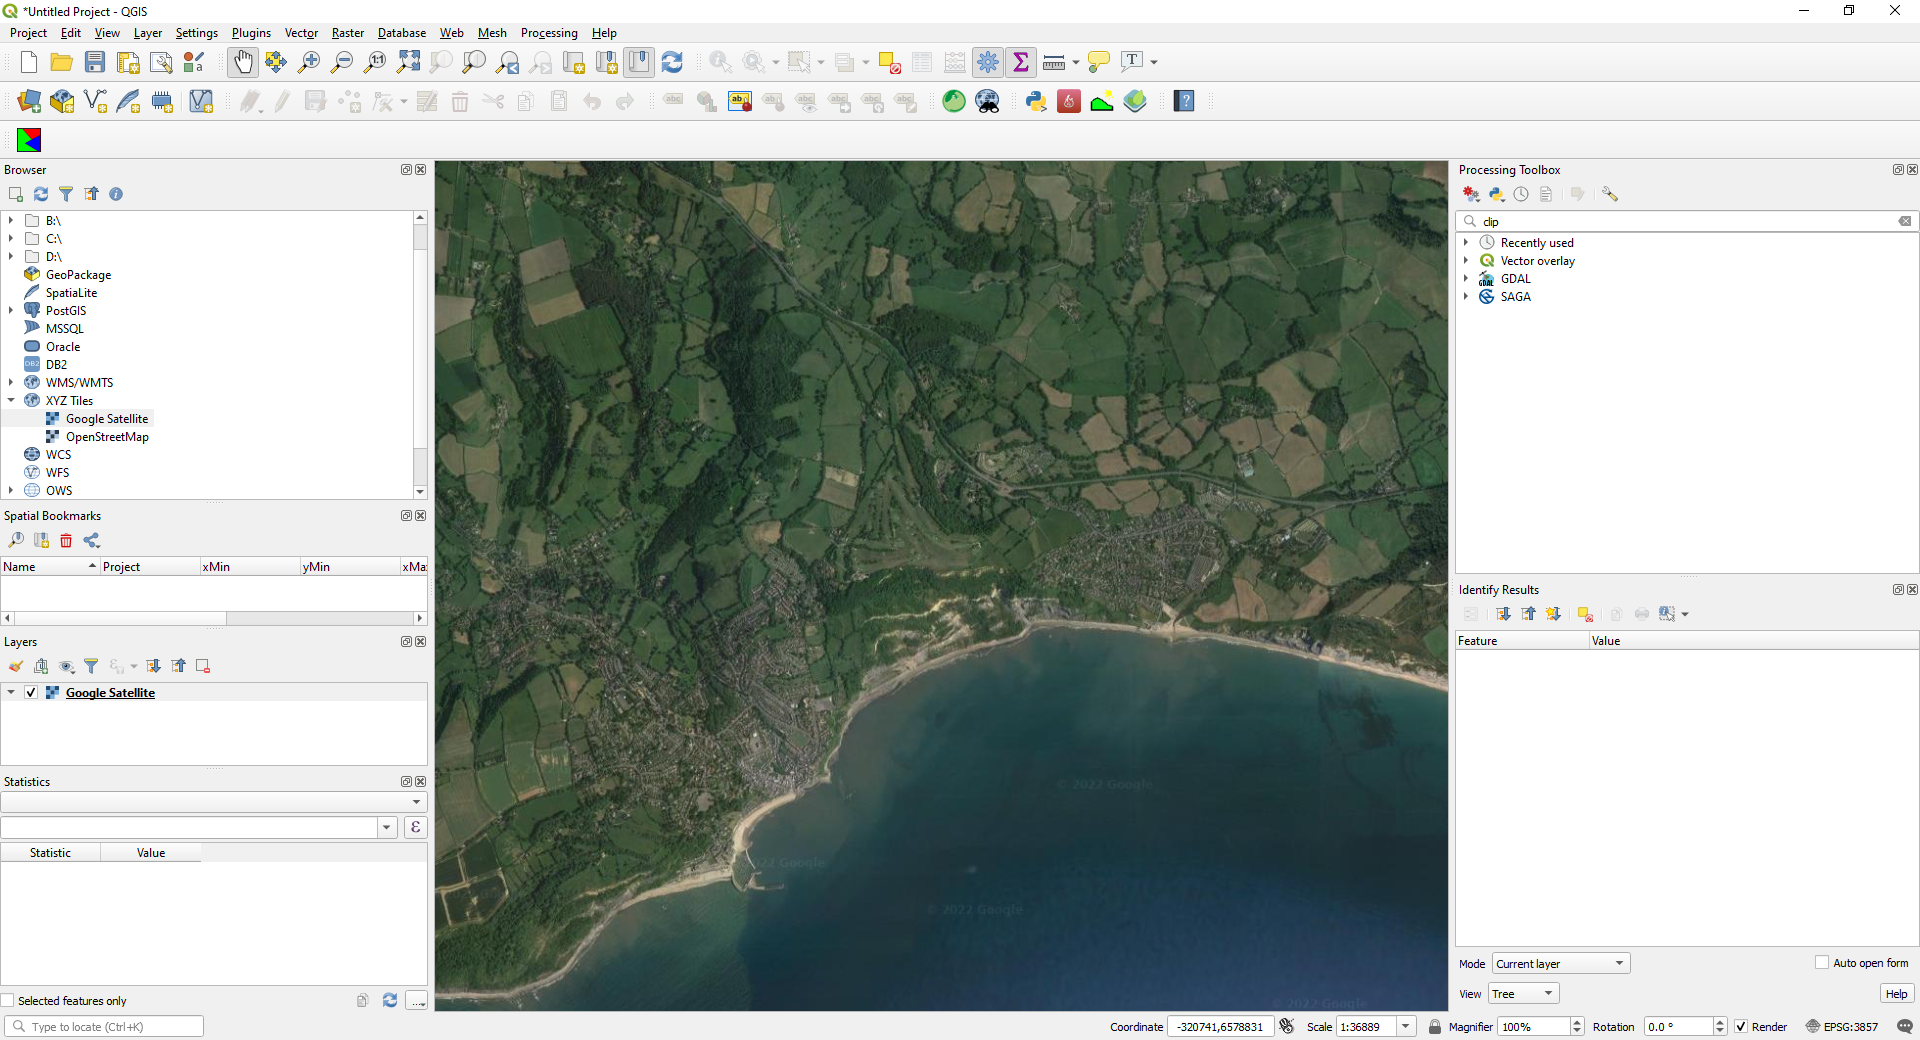Click the Map Tips speech bubble icon
The image size is (1920, 1040).
(x=1098, y=62)
